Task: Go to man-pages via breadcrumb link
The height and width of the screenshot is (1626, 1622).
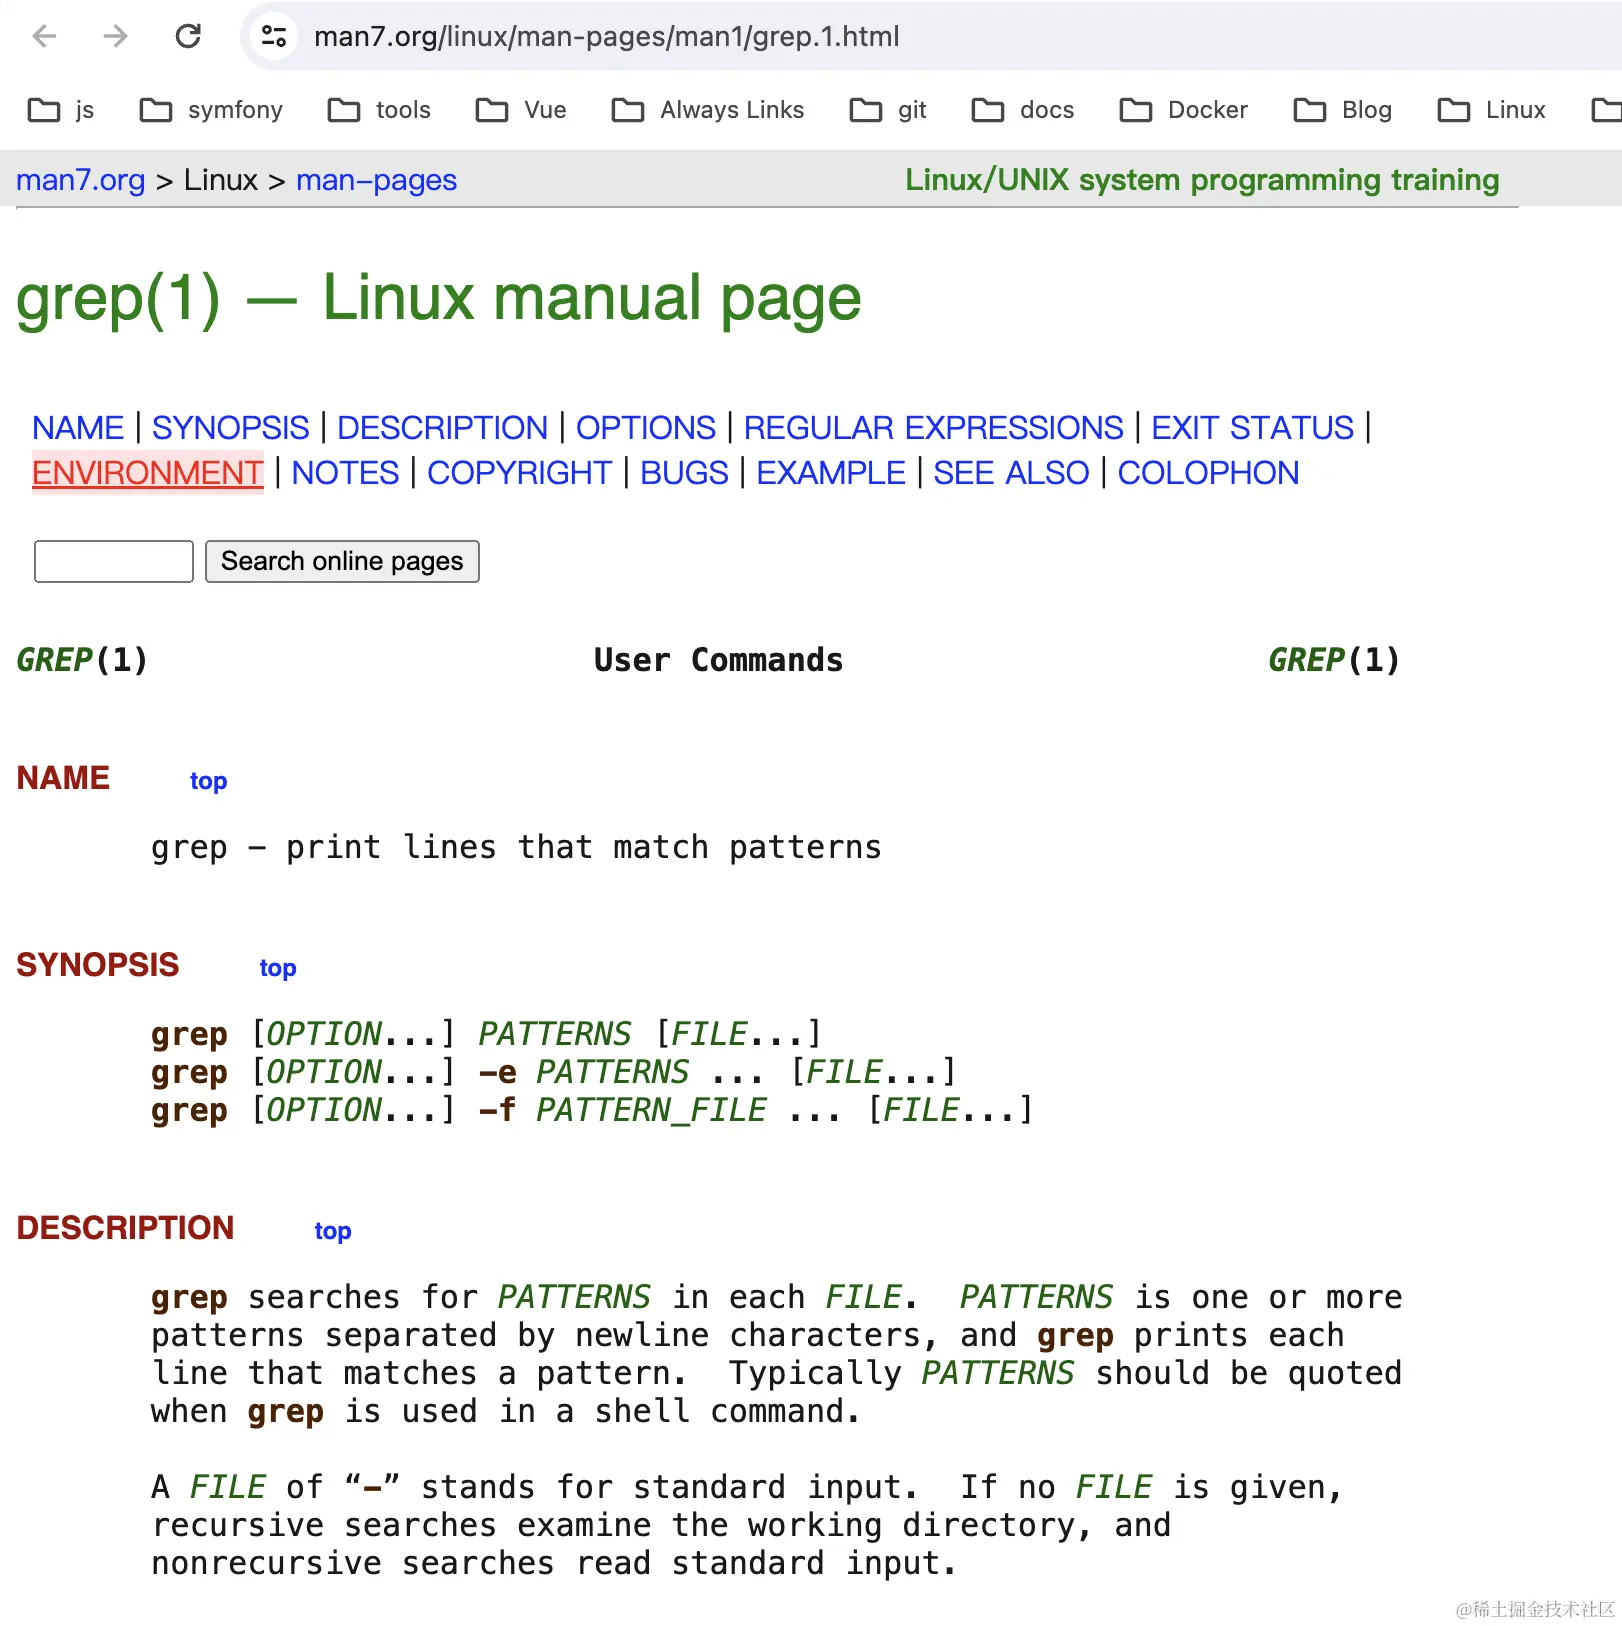Action: coord(376,180)
